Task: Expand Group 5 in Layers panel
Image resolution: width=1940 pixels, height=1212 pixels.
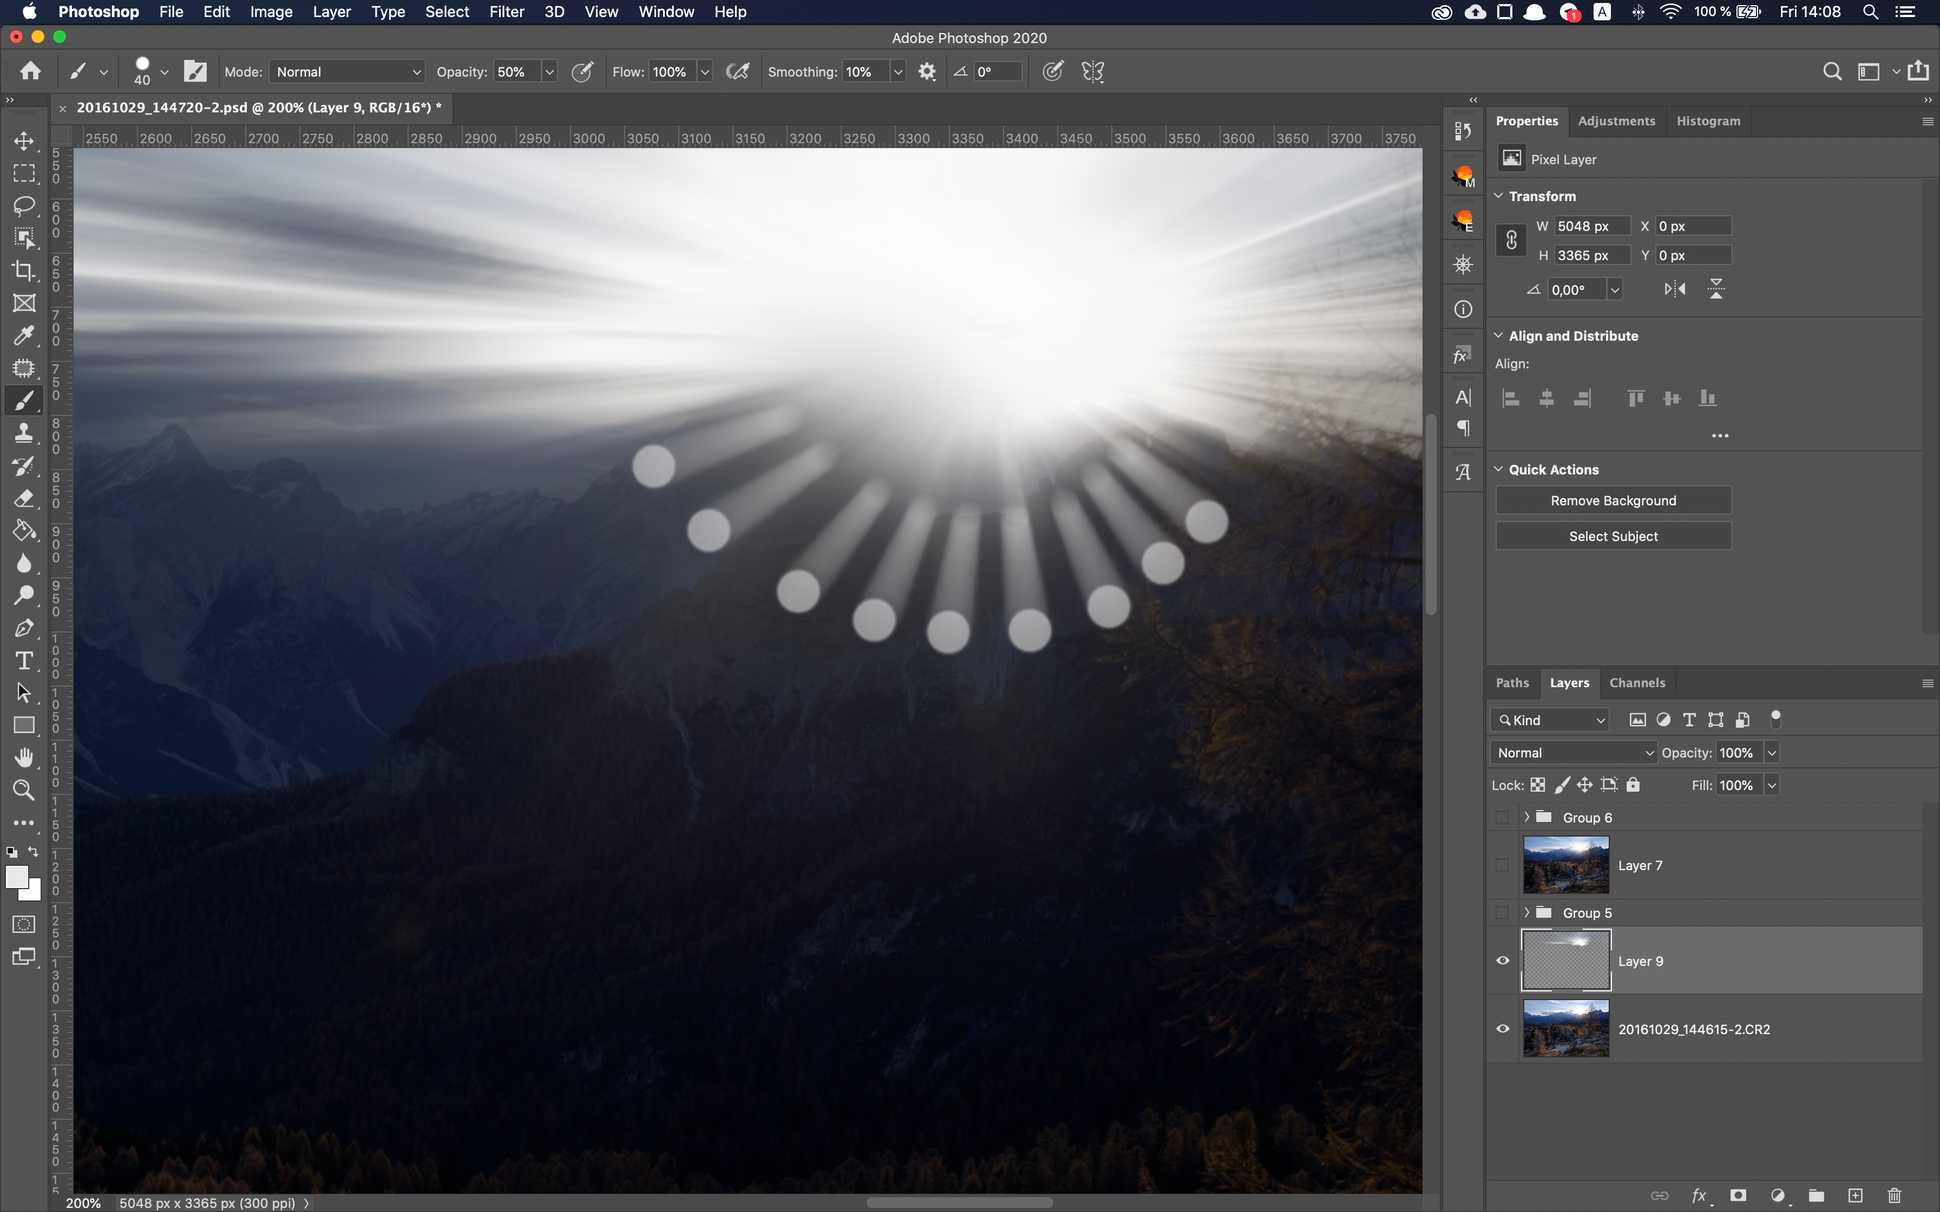Action: pos(1525,912)
